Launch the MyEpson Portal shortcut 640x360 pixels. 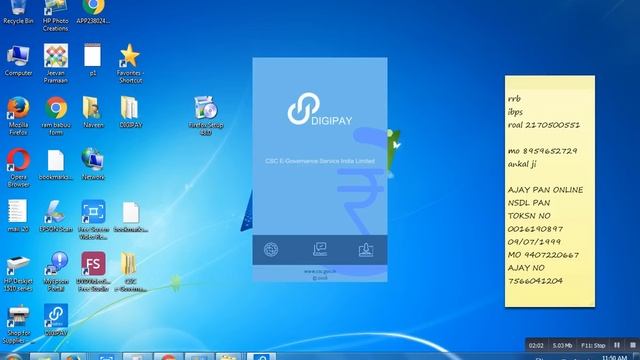pos(56,272)
